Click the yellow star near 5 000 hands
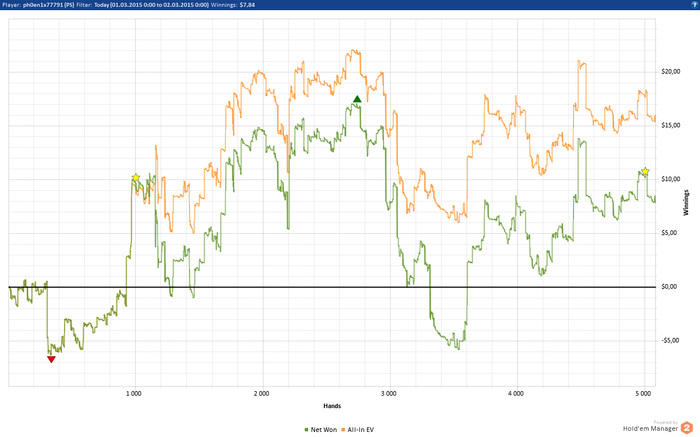Screen dimensions: 700x437 click(x=645, y=171)
